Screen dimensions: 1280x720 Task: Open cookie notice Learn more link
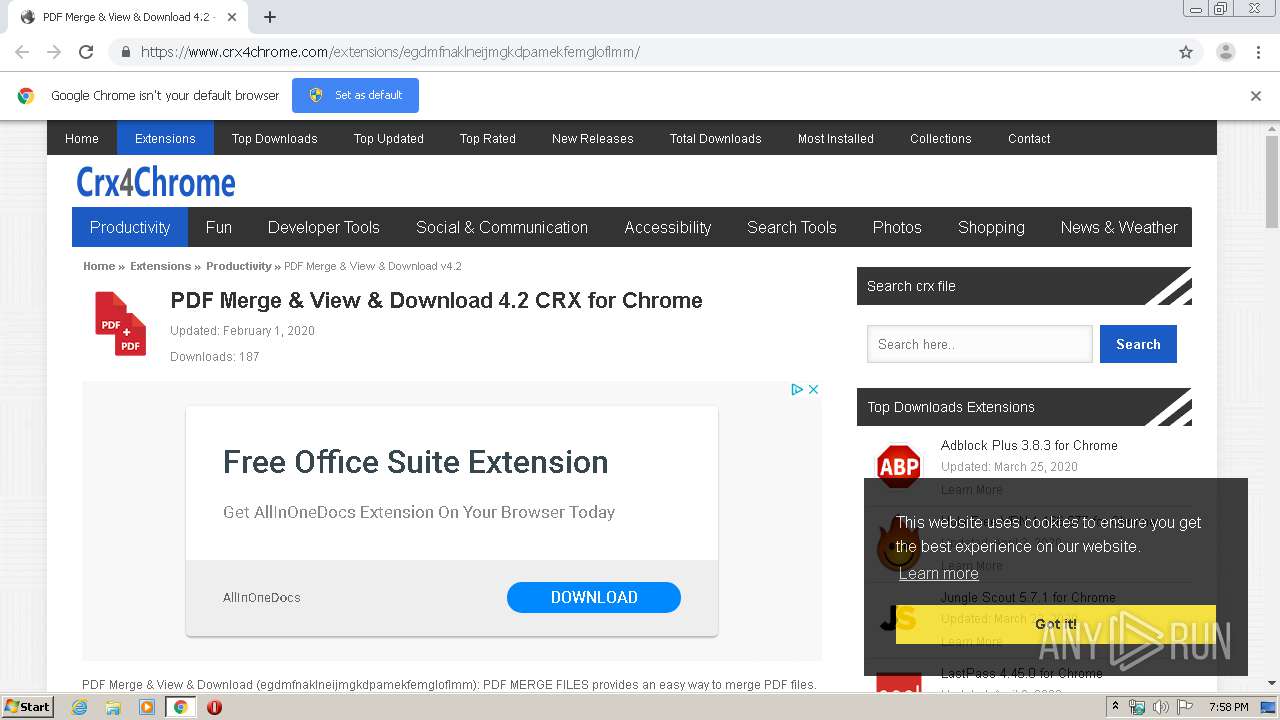(x=938, y=573)
